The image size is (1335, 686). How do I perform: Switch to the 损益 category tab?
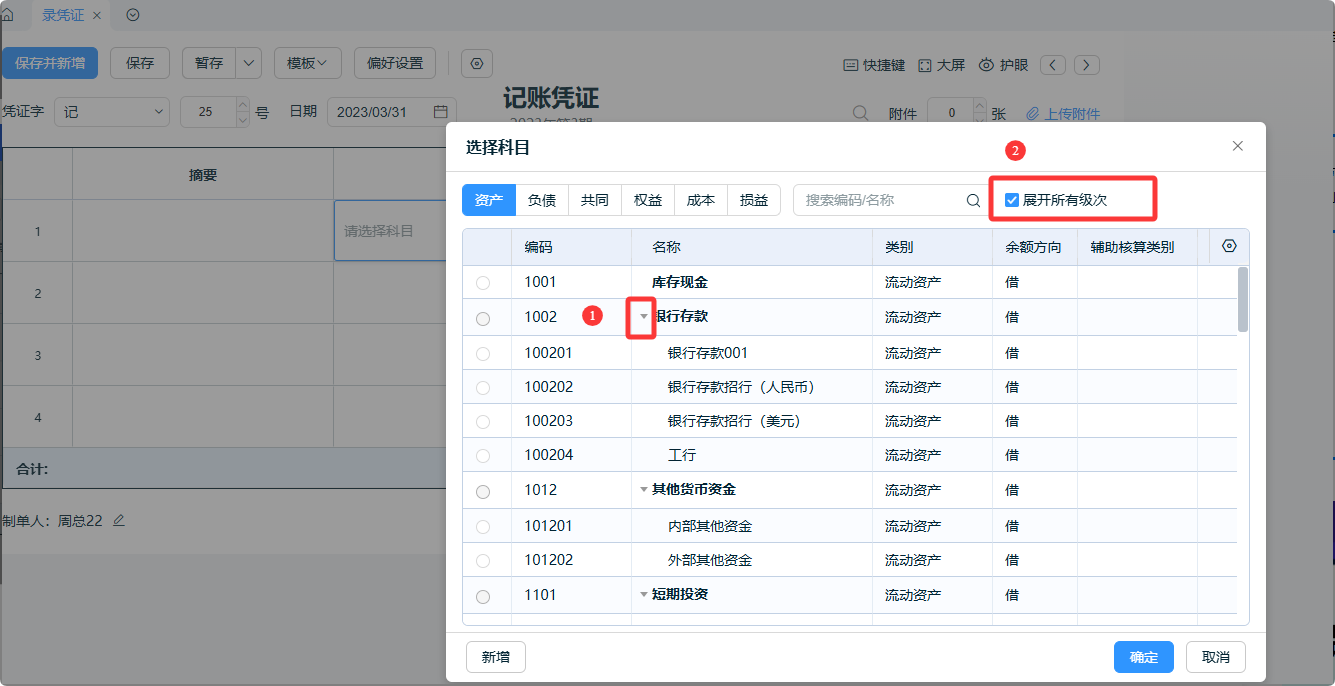(x=753, y=200)
